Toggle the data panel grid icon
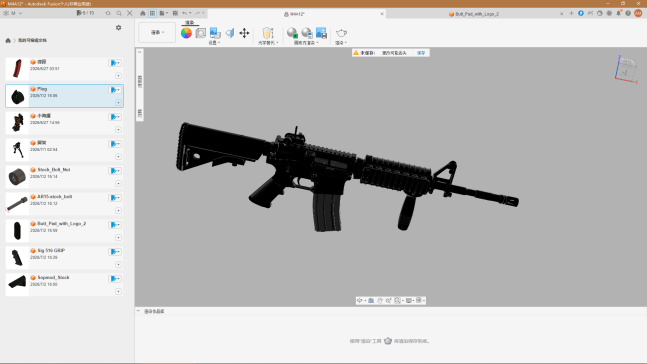 pyautogui.click(x=152, y=13)
